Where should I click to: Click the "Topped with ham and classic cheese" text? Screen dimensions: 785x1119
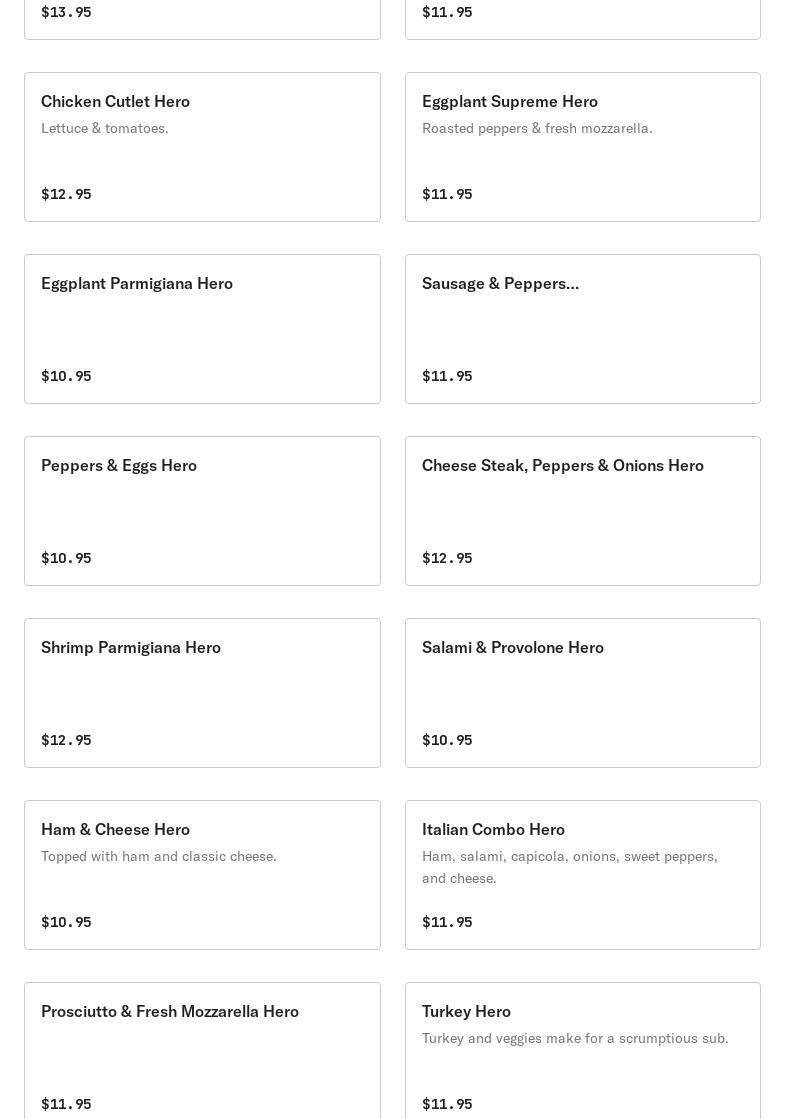coord(159,856)
